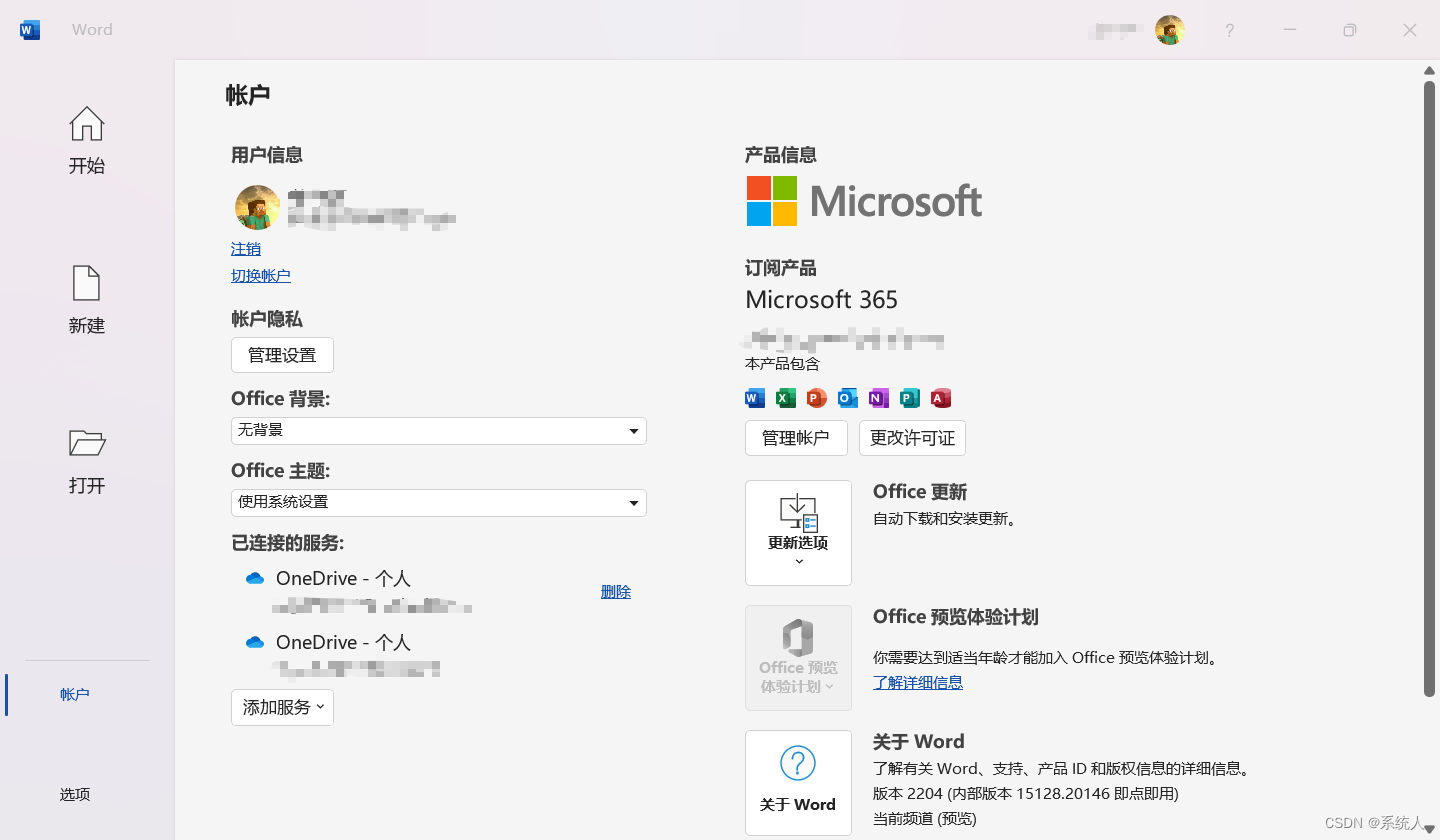Click the first OneDrive cloud icon
This screenshot has width=1440, height=840.
point(255,579)
